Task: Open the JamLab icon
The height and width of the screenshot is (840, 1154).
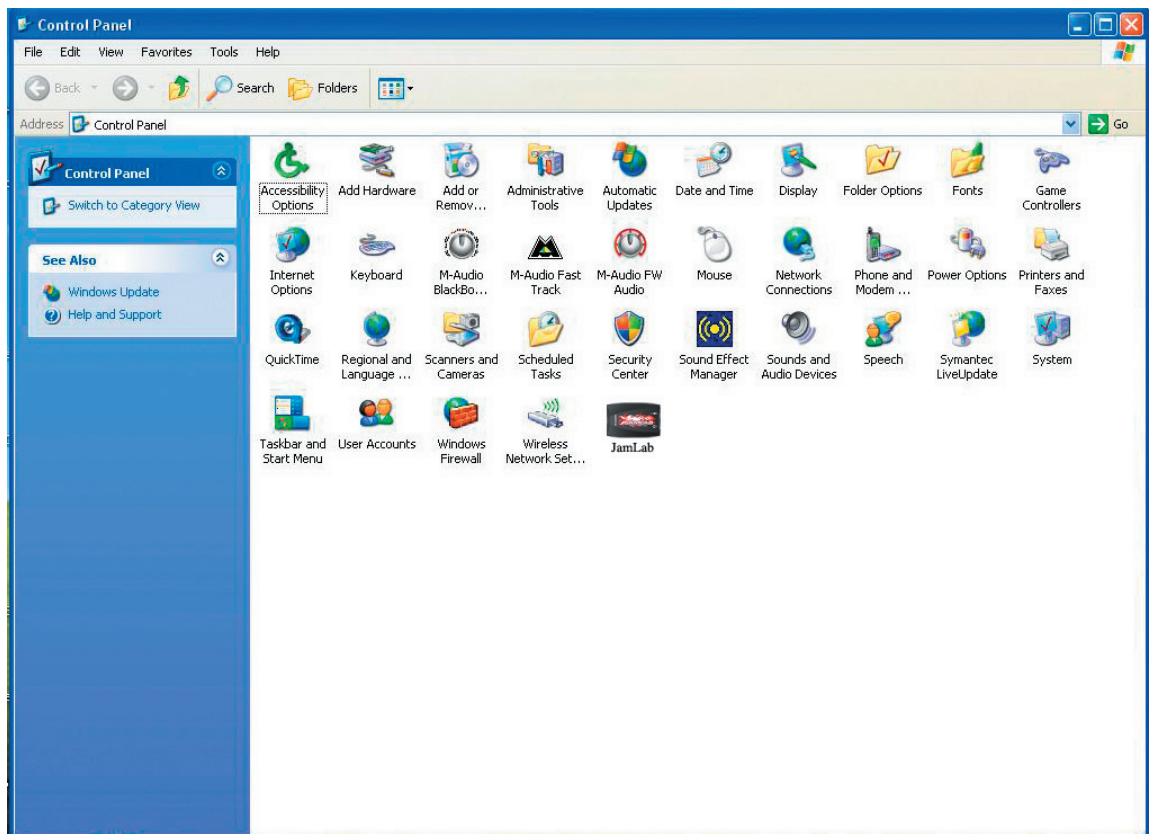Action: (x=632, y=420)
